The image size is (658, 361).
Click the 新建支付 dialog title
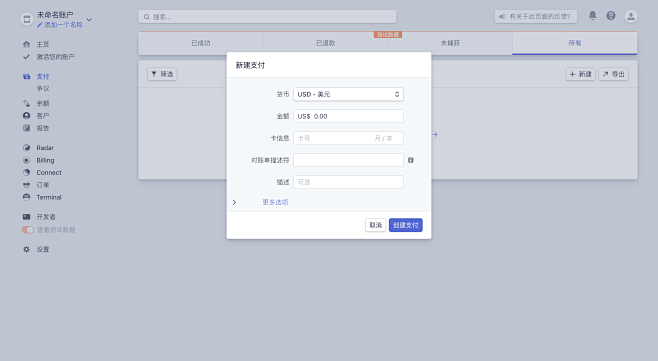250,65
